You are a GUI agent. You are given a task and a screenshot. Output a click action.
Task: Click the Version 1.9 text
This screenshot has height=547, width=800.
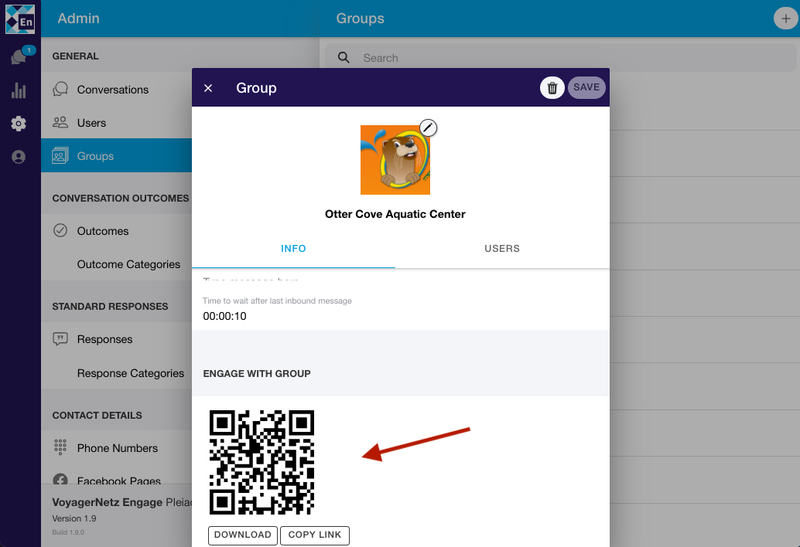point(74,518)
